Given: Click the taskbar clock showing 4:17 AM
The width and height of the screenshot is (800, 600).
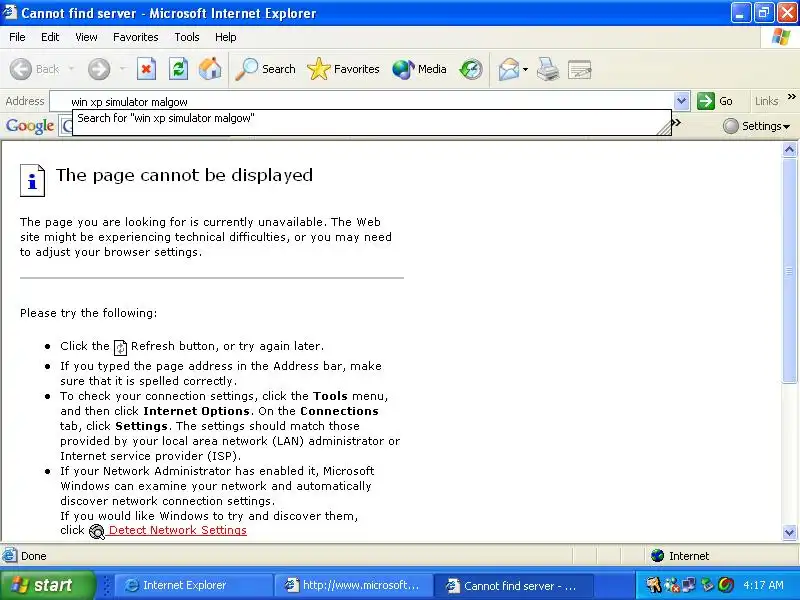Looking at the screenshot, I should pyautogui.click(x=763, y=585).
